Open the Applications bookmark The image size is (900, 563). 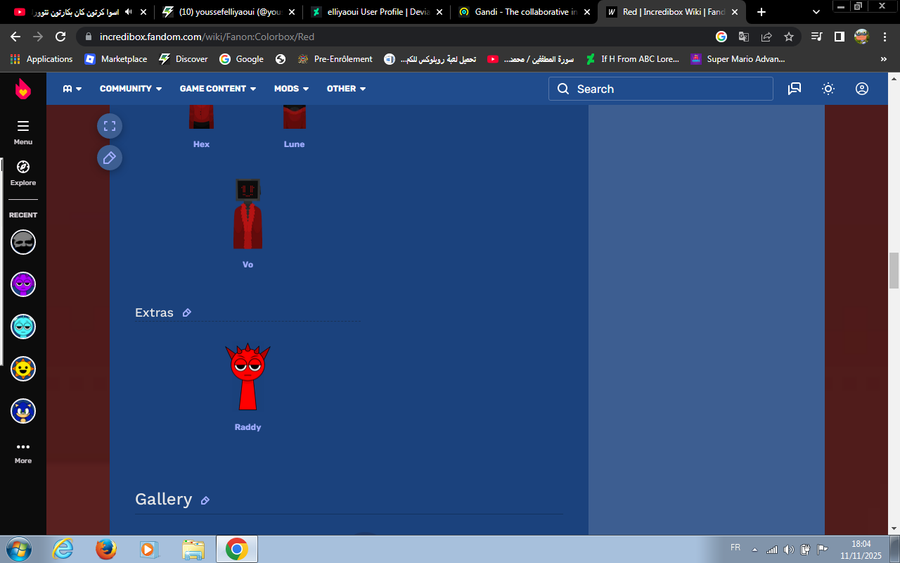coord(41,59)
